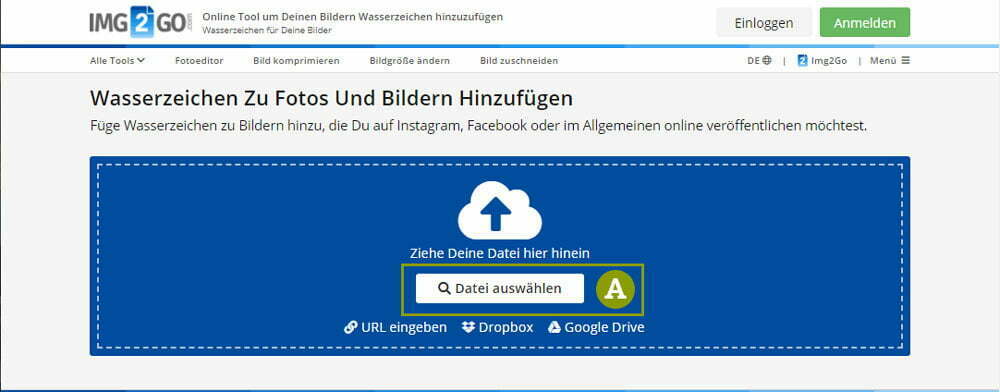The width and height of the screenshot is (1000, 392).
Task: Choose Dropbox upload option
Action: click(497, 328)
